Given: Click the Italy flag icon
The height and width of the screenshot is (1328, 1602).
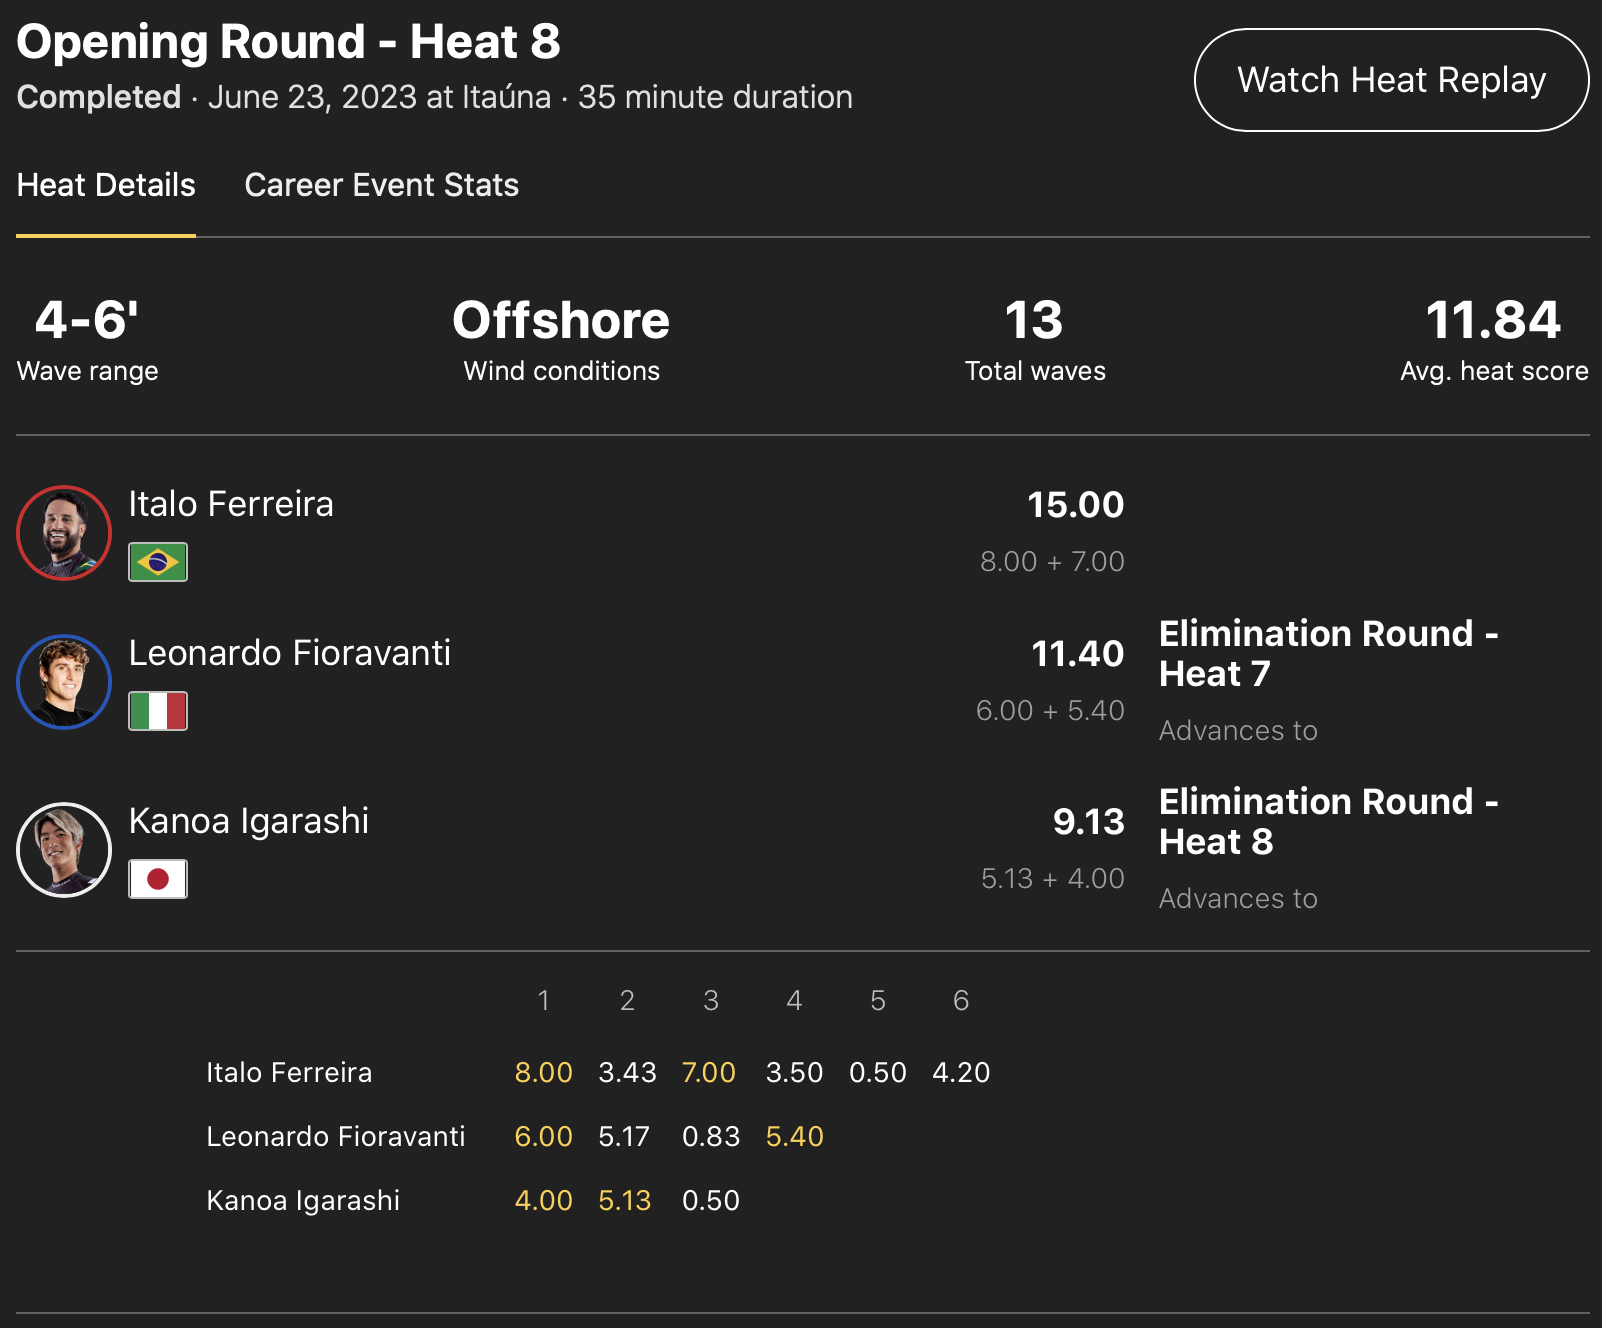Looking at the screenshot, I should click(158, 711).
